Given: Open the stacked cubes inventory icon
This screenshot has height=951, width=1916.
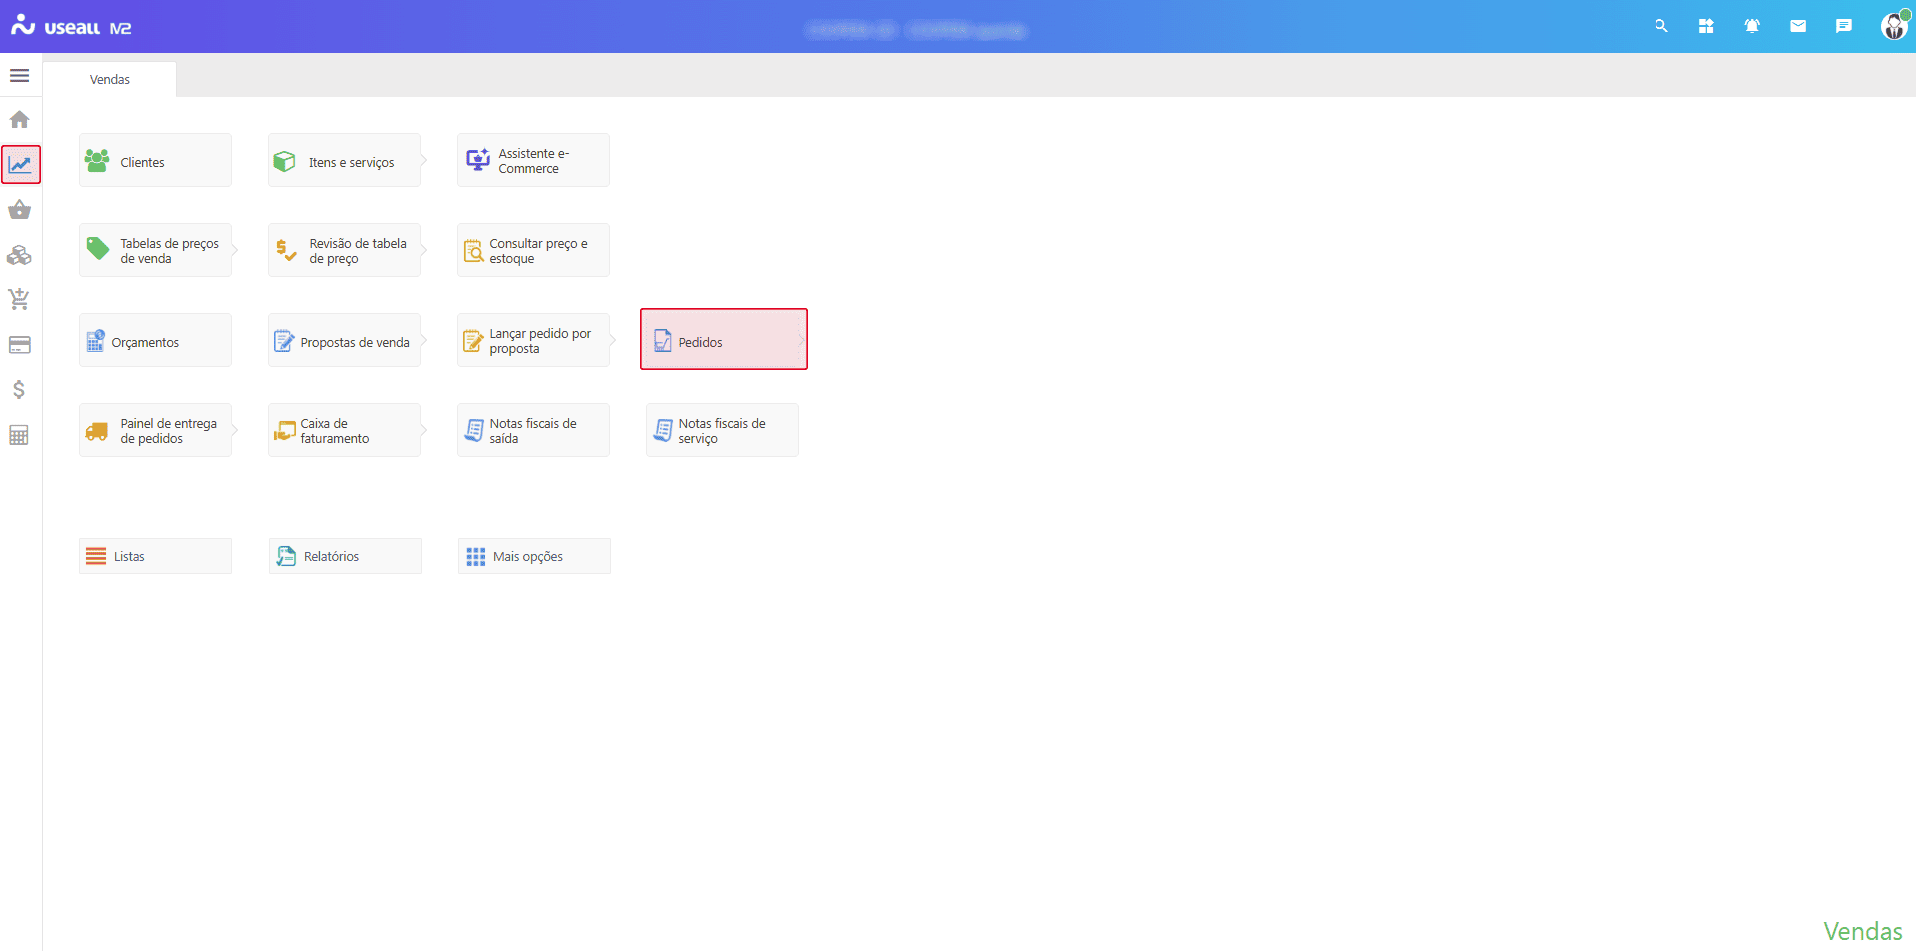Looking at the screenshot, I should coord(19,256).
